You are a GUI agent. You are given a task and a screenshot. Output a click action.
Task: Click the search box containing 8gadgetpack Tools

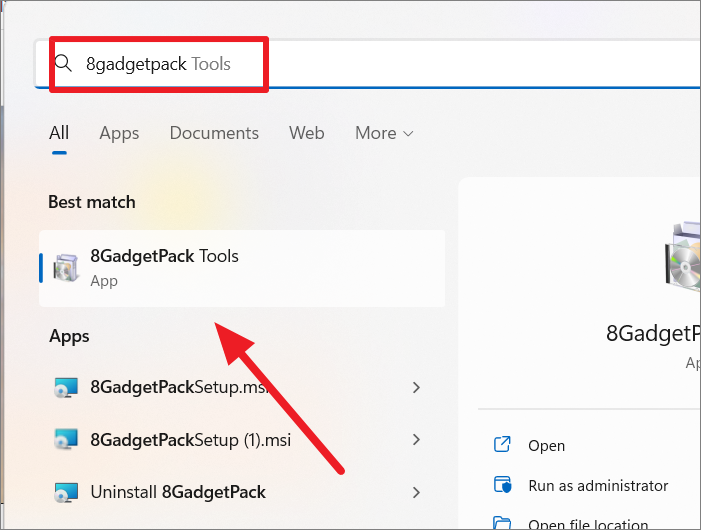coord(367,64)
